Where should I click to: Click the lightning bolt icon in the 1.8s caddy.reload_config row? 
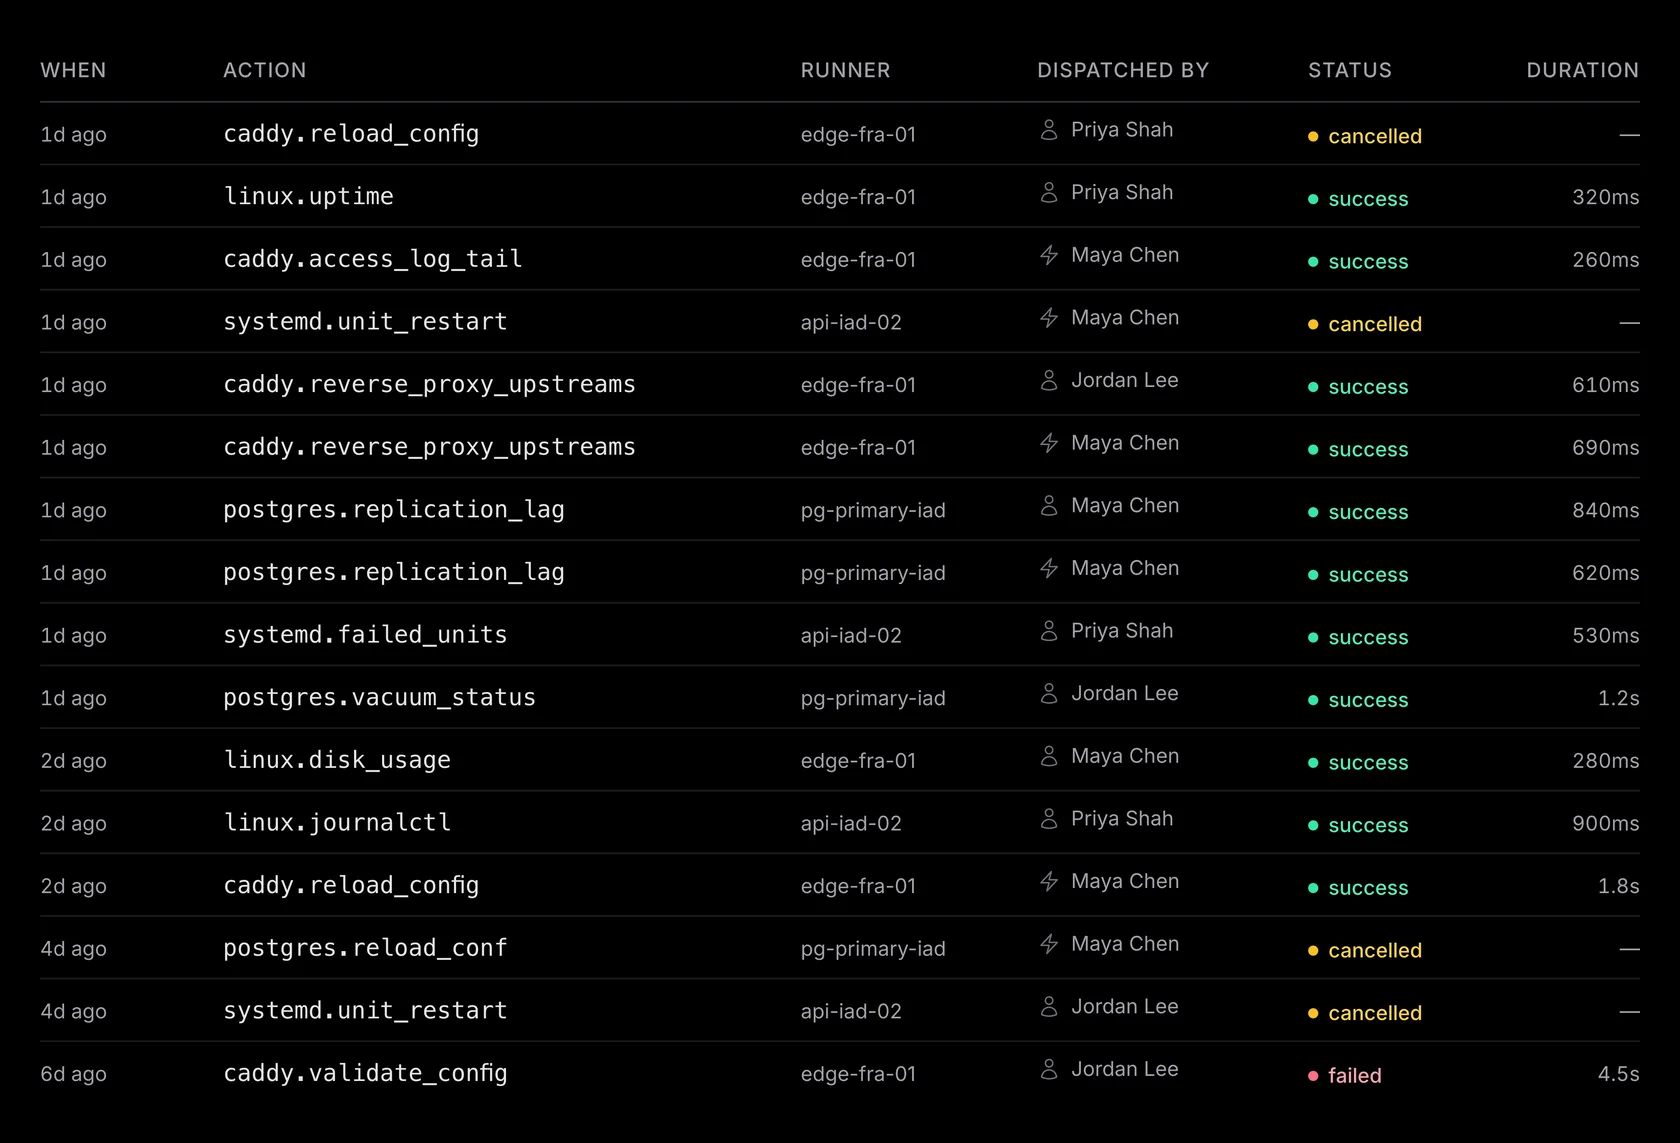pyautogui.click(x=1049, y=881)
